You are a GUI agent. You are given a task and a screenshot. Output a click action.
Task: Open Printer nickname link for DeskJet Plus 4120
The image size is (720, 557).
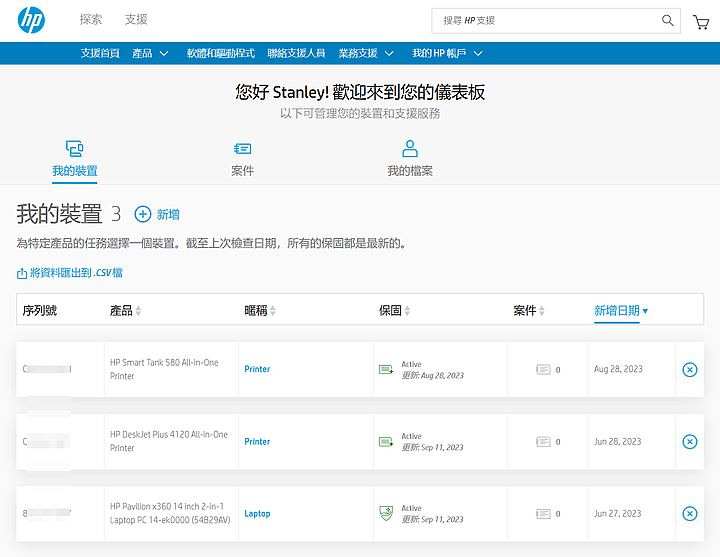[257, 442]
